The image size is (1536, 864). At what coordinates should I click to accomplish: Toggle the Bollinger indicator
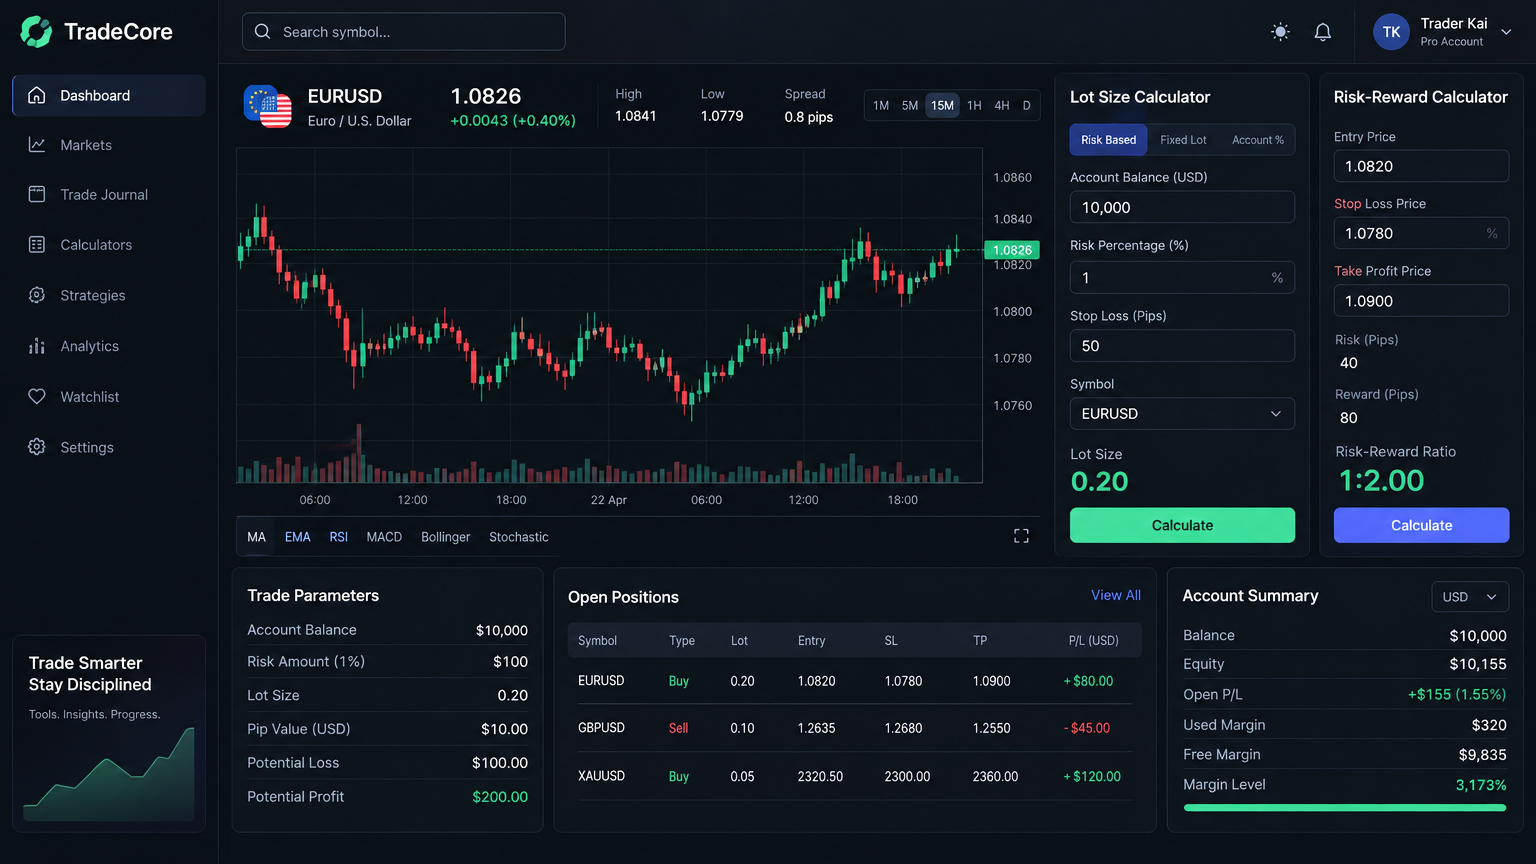click(445, 537)
